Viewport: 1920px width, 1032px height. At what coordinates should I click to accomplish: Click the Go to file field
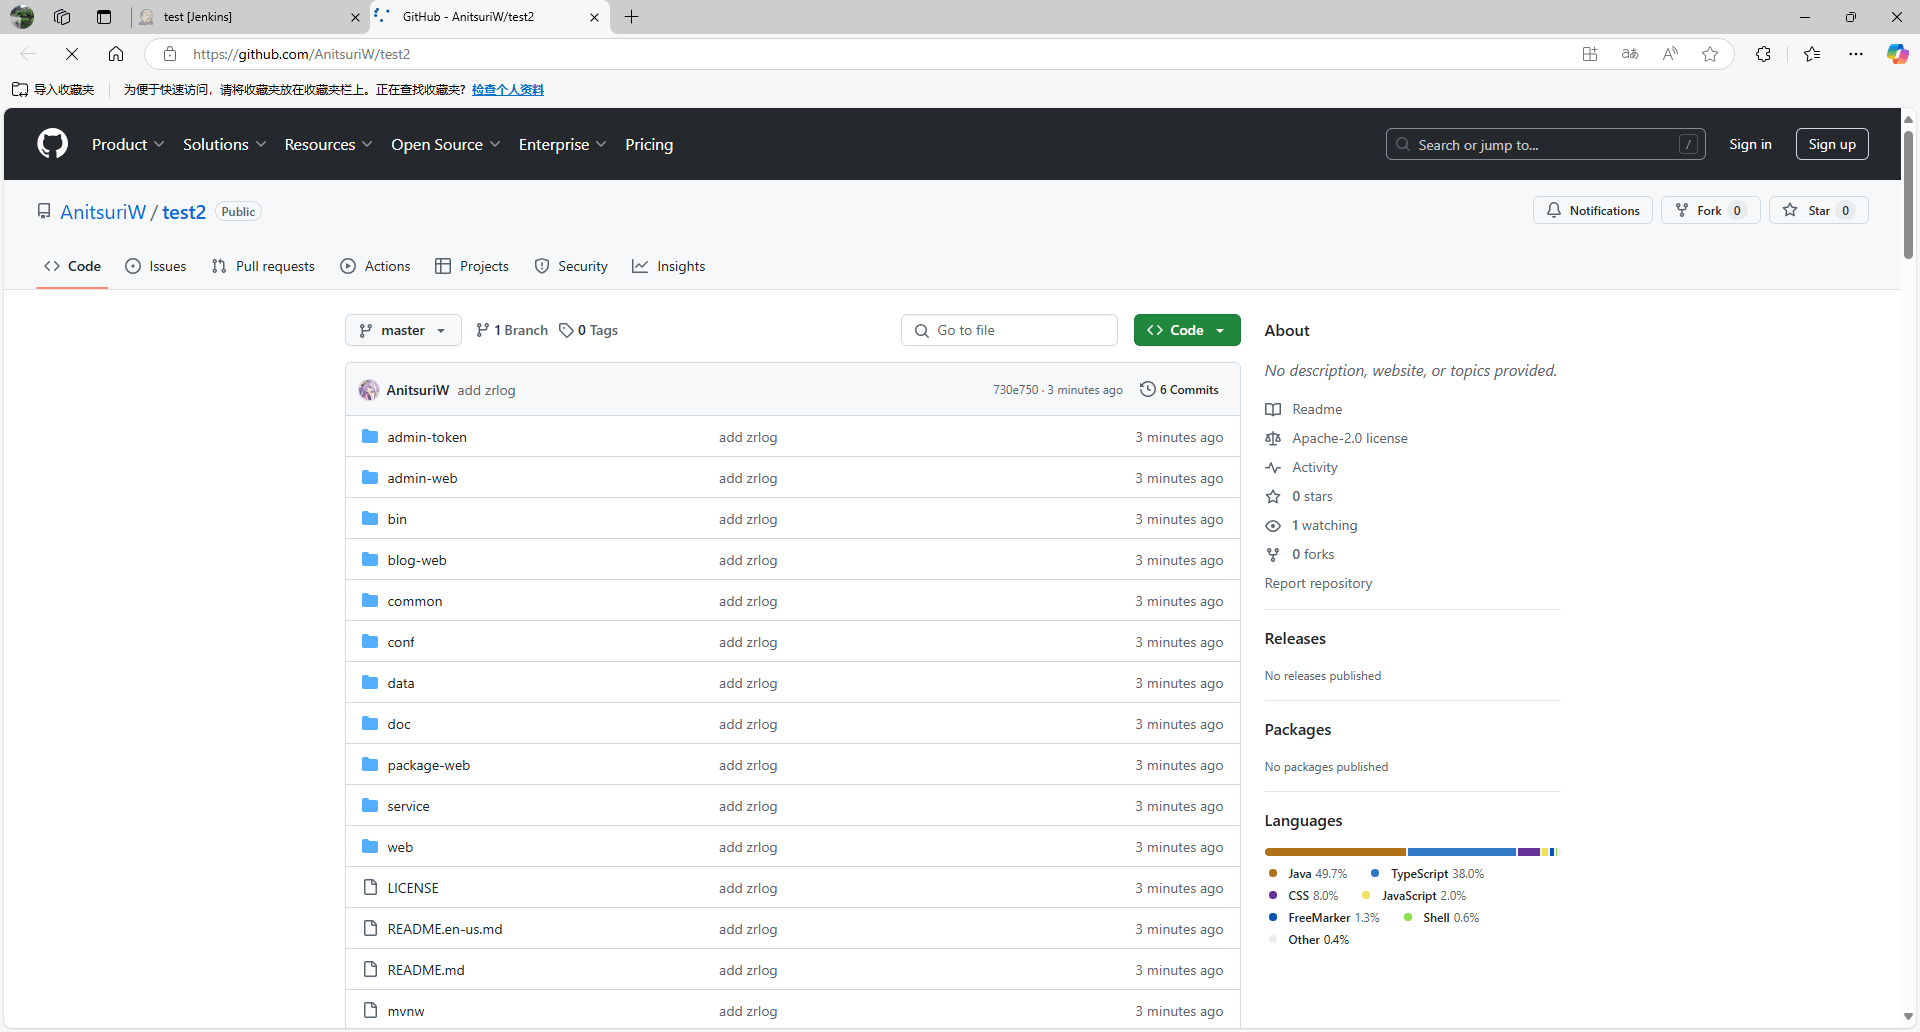tap(1010, 331)
